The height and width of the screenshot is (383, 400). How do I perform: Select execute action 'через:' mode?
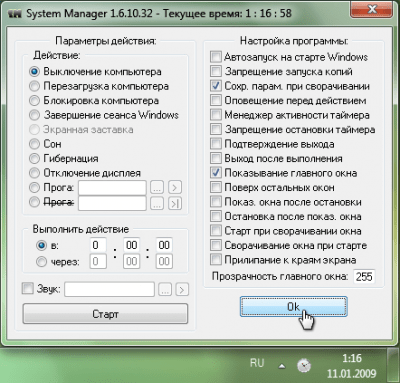point(41,262)
